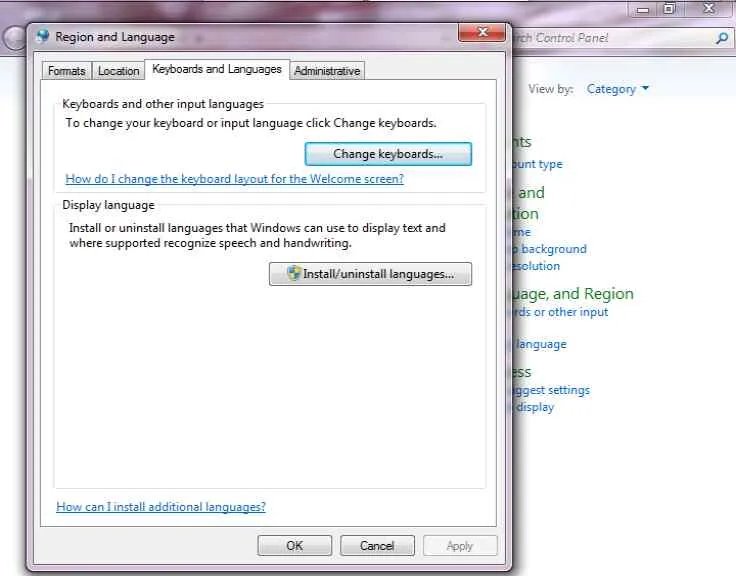Cancel the Region and Language dialog
The width and height of the screenshot is (736, 576).
tap(377, 545)
